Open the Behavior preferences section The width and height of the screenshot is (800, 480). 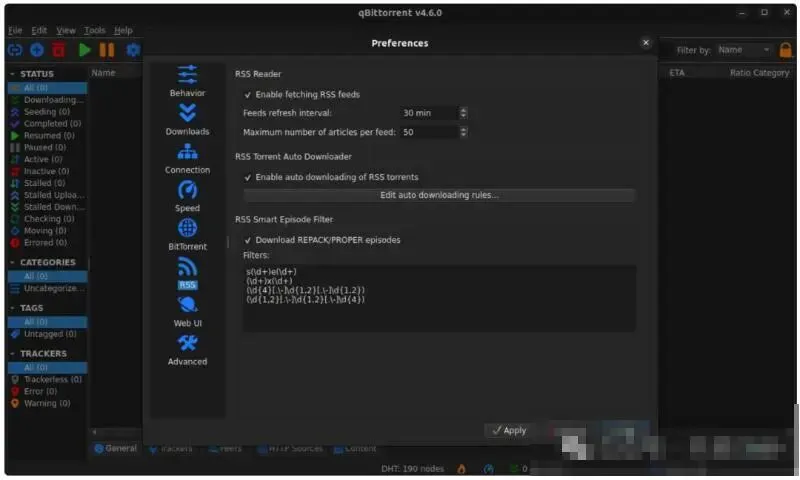(x=187, y=81)
